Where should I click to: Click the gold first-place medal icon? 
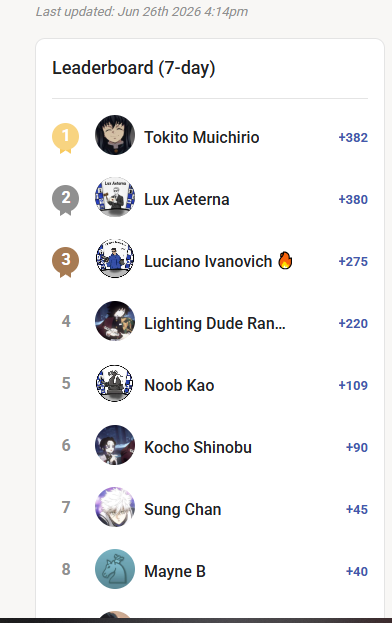coord(66,138)
